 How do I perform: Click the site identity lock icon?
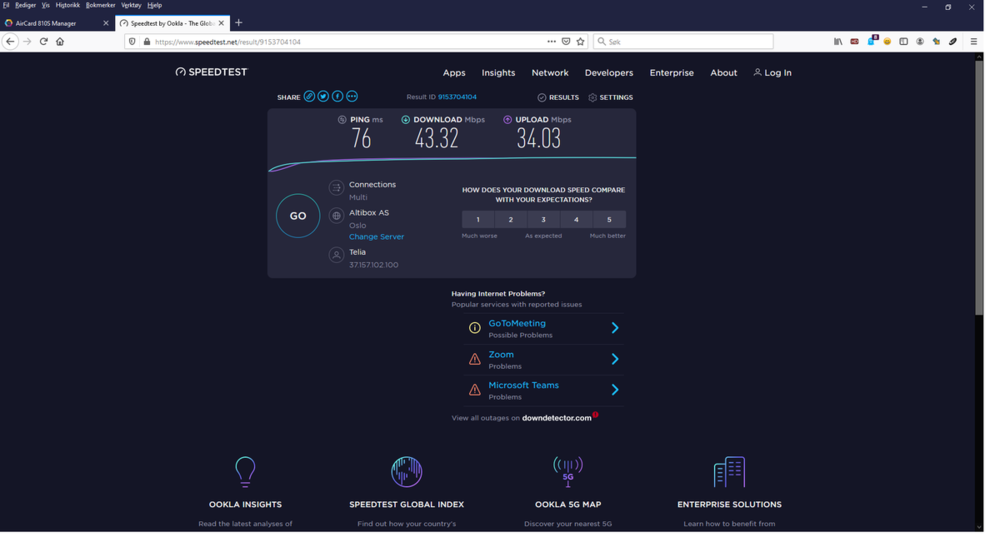149,43
